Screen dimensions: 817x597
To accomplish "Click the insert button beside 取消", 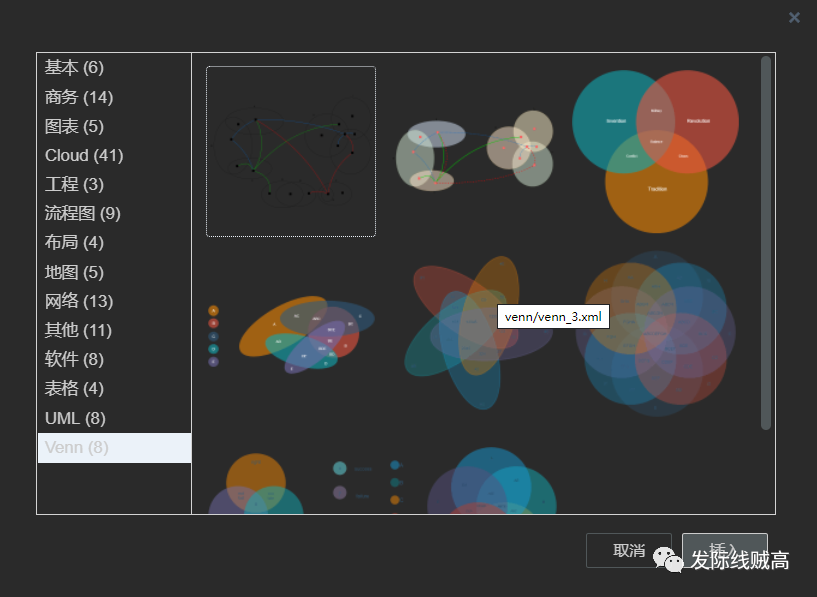I will [725, 550].
